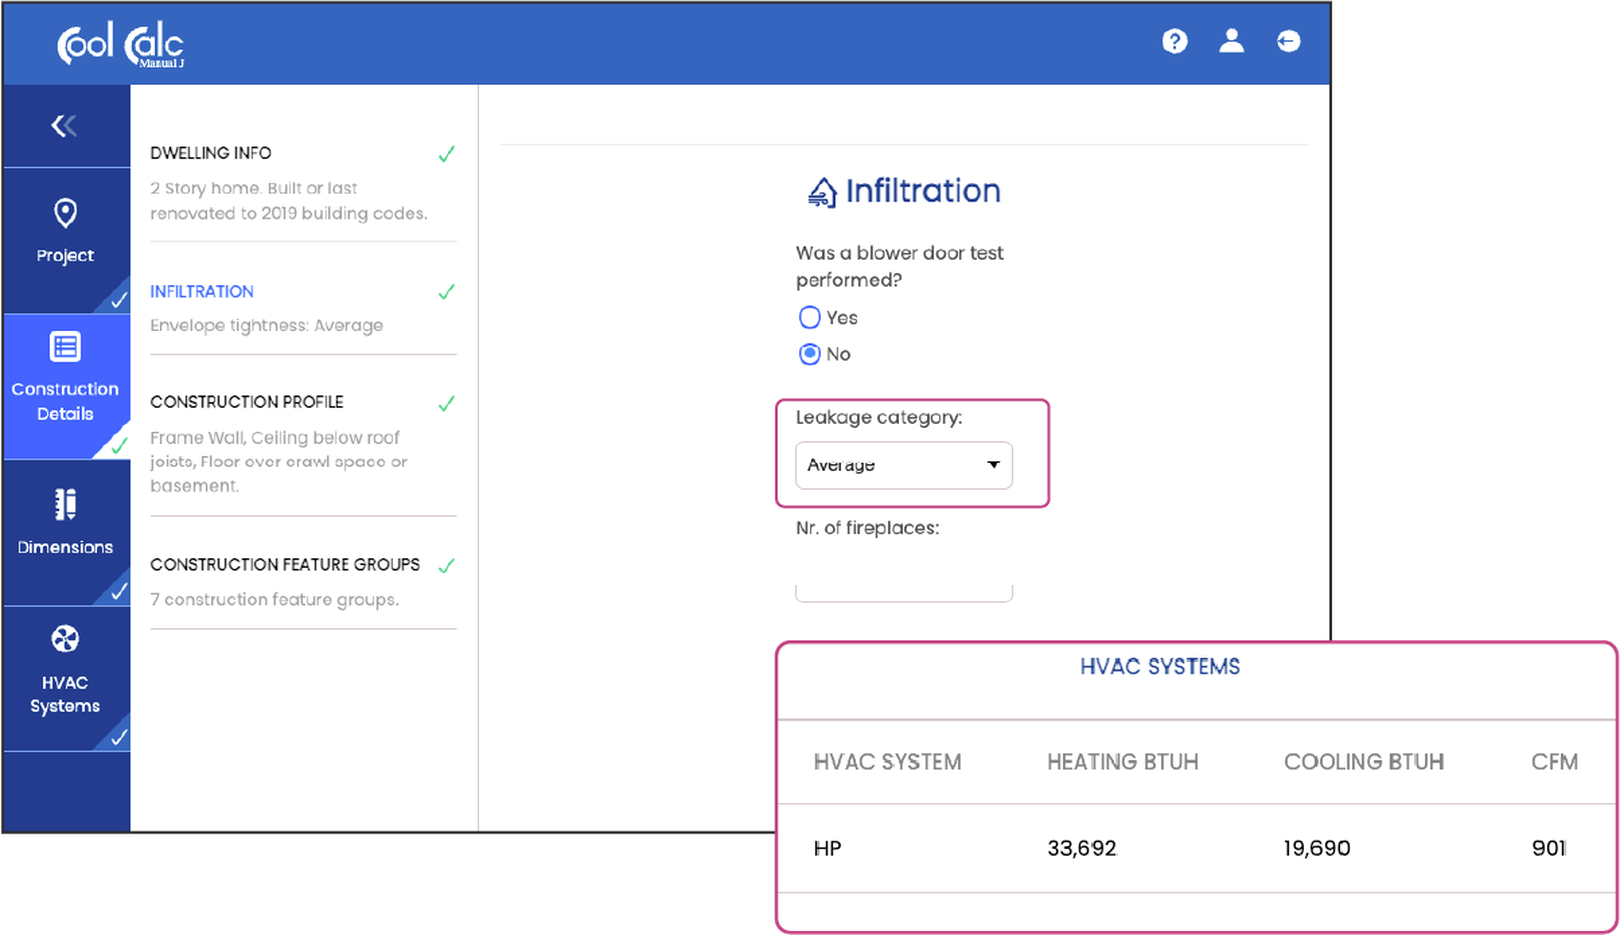Open the Infiltration section
The width and height of the screenshot is (1620, 935).
click(202, 292)
